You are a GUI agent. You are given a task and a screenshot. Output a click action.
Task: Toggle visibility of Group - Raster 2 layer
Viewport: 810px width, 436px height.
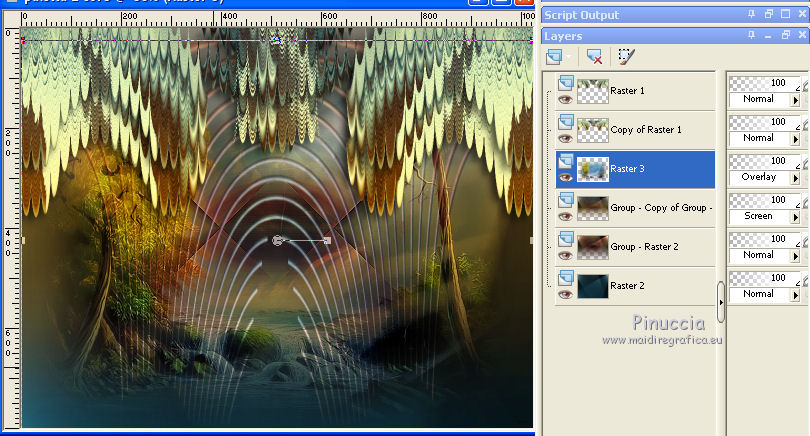point(565,255)
